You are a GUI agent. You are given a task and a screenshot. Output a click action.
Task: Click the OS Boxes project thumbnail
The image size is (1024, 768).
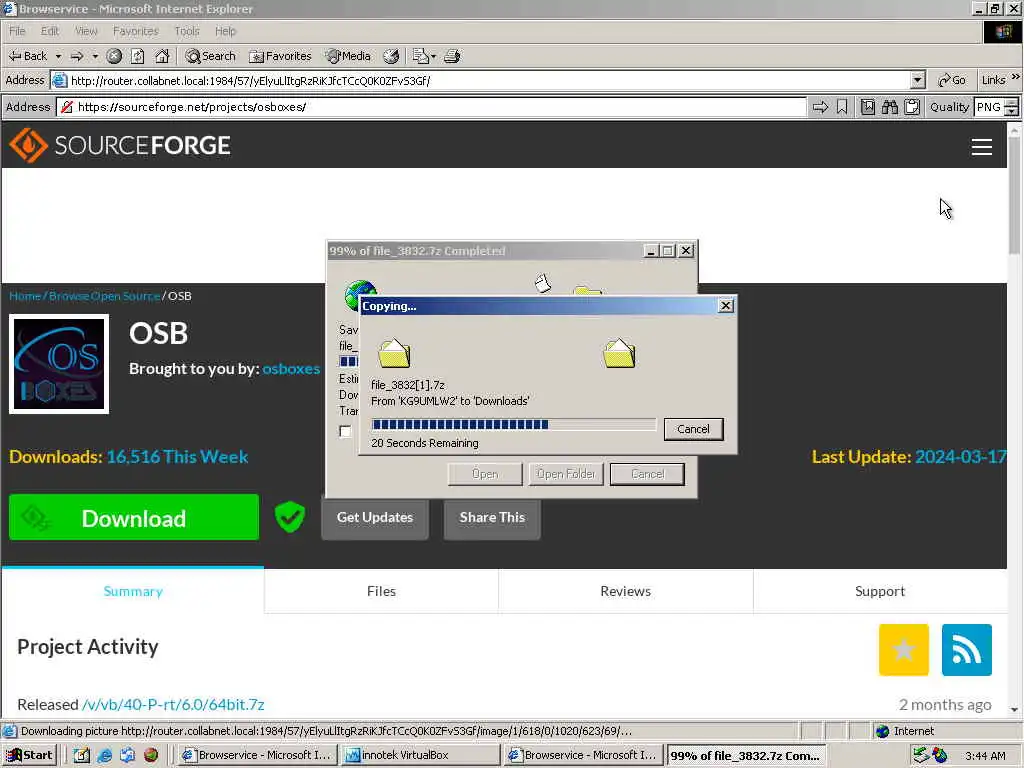pyautogui.click(x=59, y=364)
